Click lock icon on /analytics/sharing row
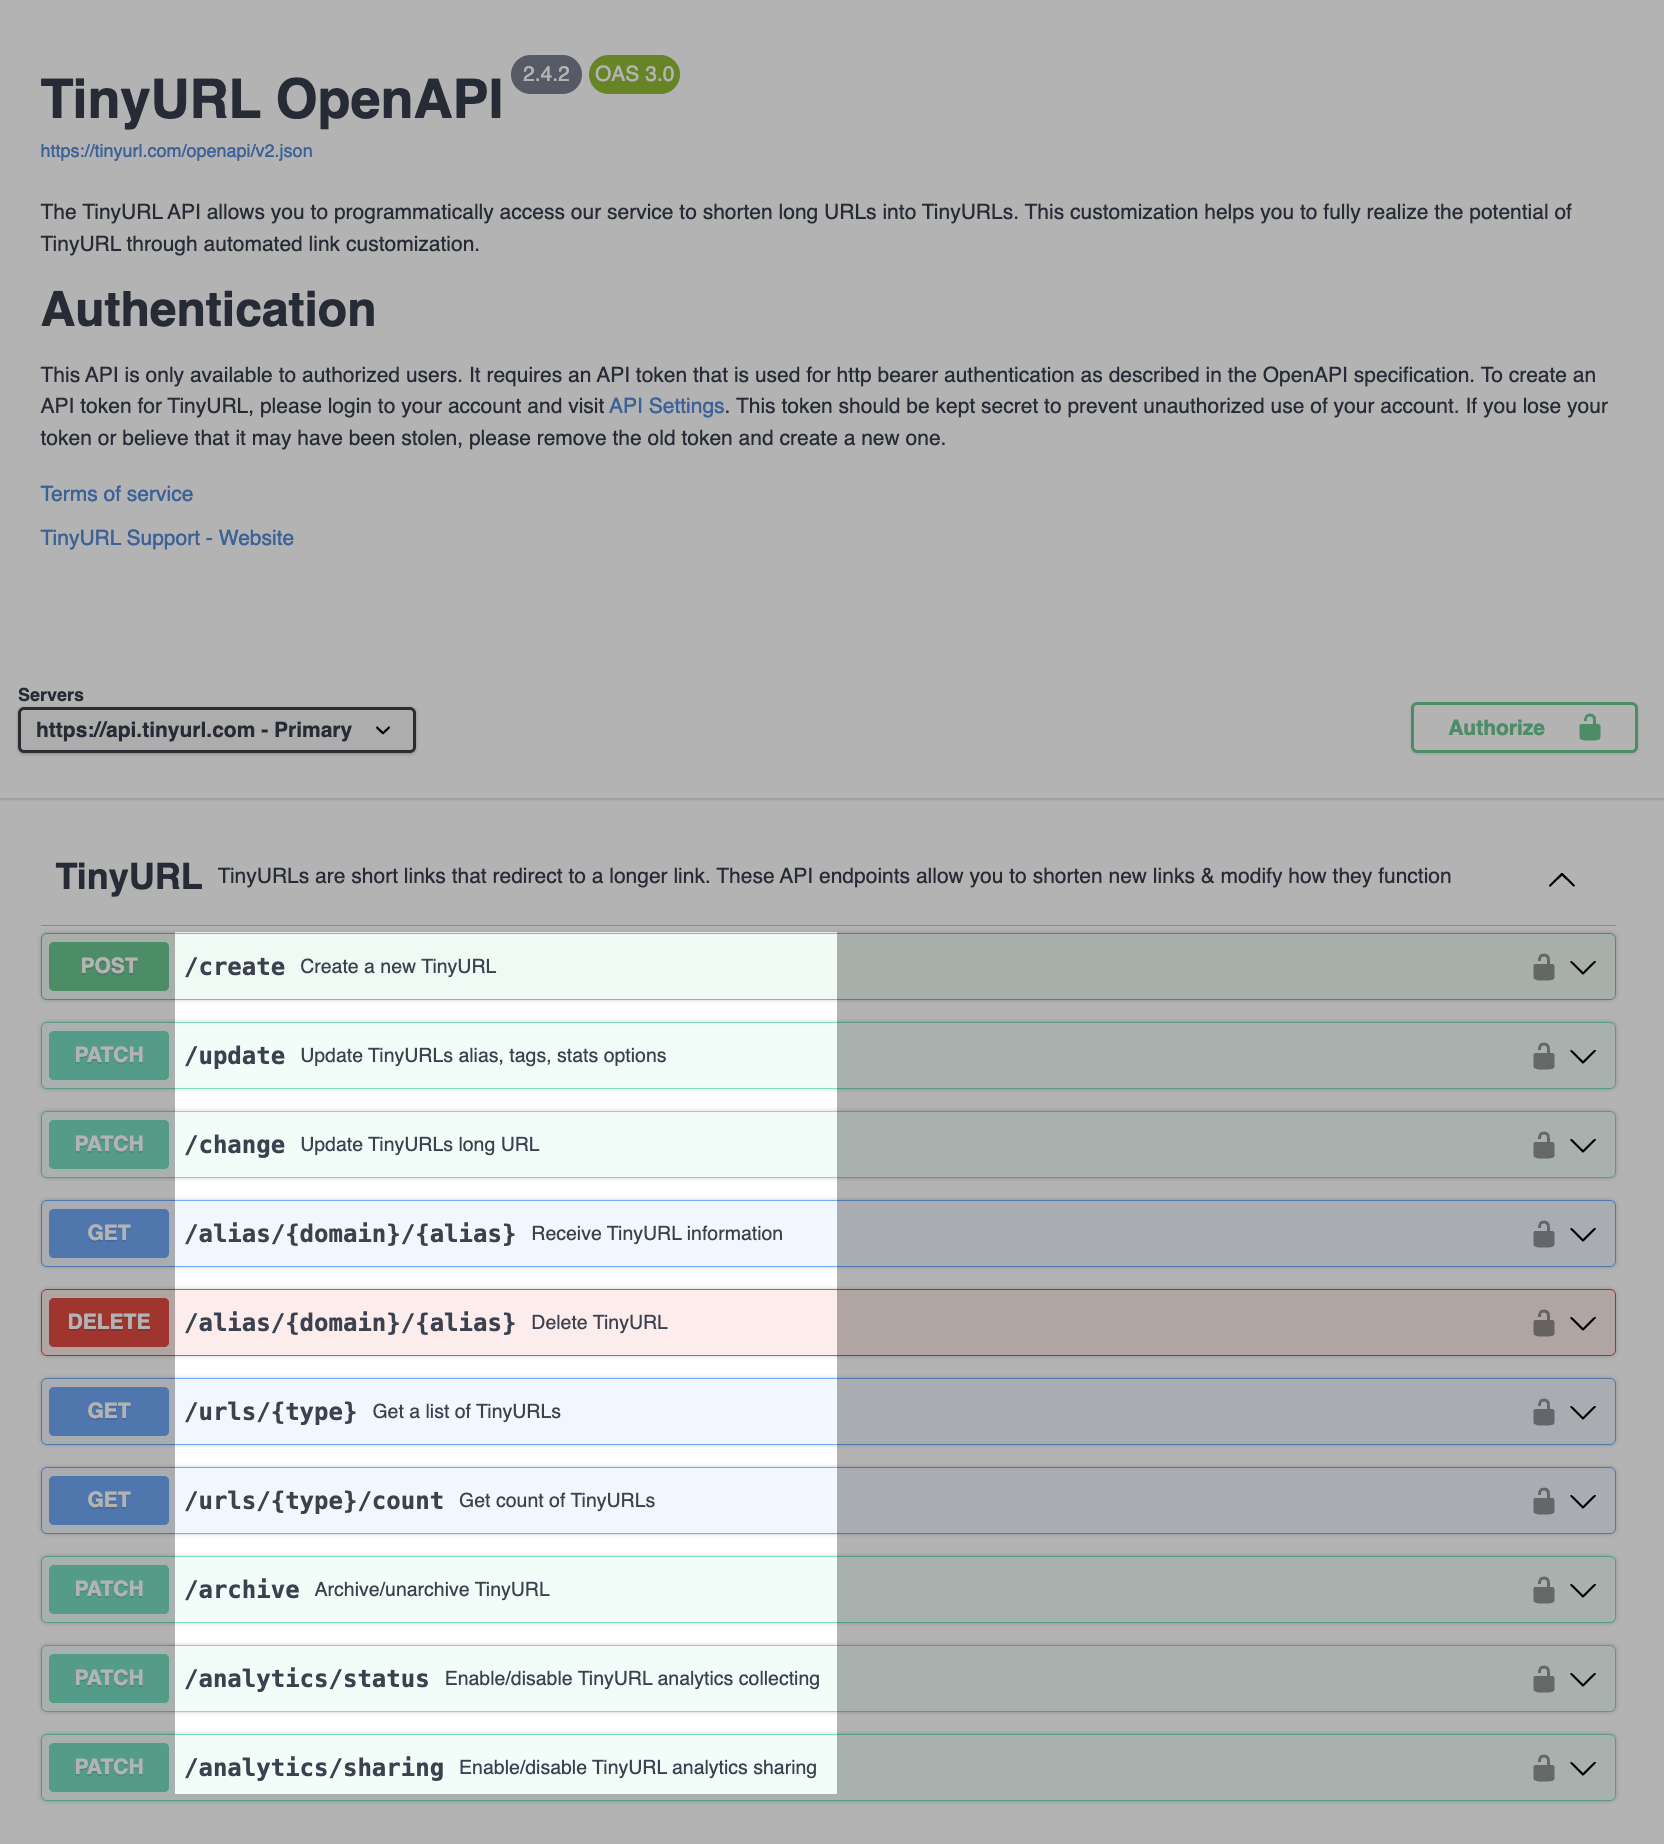Viewport: 1664px width, 1844px height. click(1543, 1768)
